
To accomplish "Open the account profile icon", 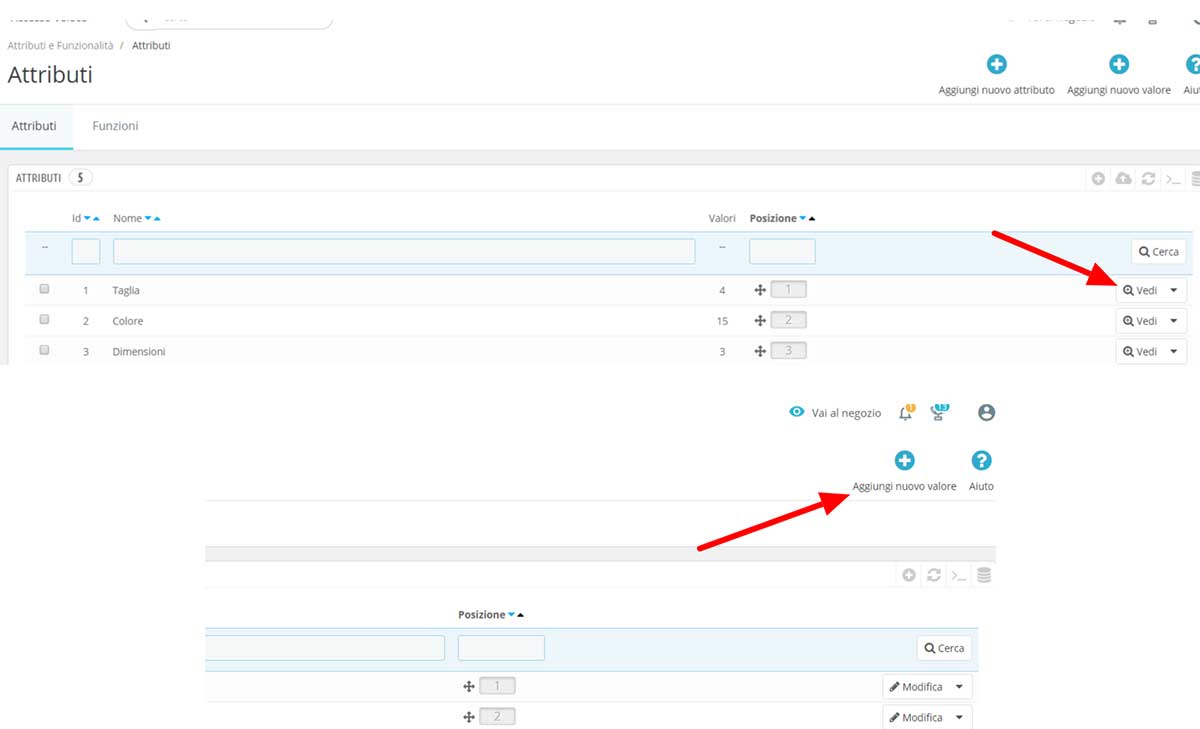I will point(986,411).
